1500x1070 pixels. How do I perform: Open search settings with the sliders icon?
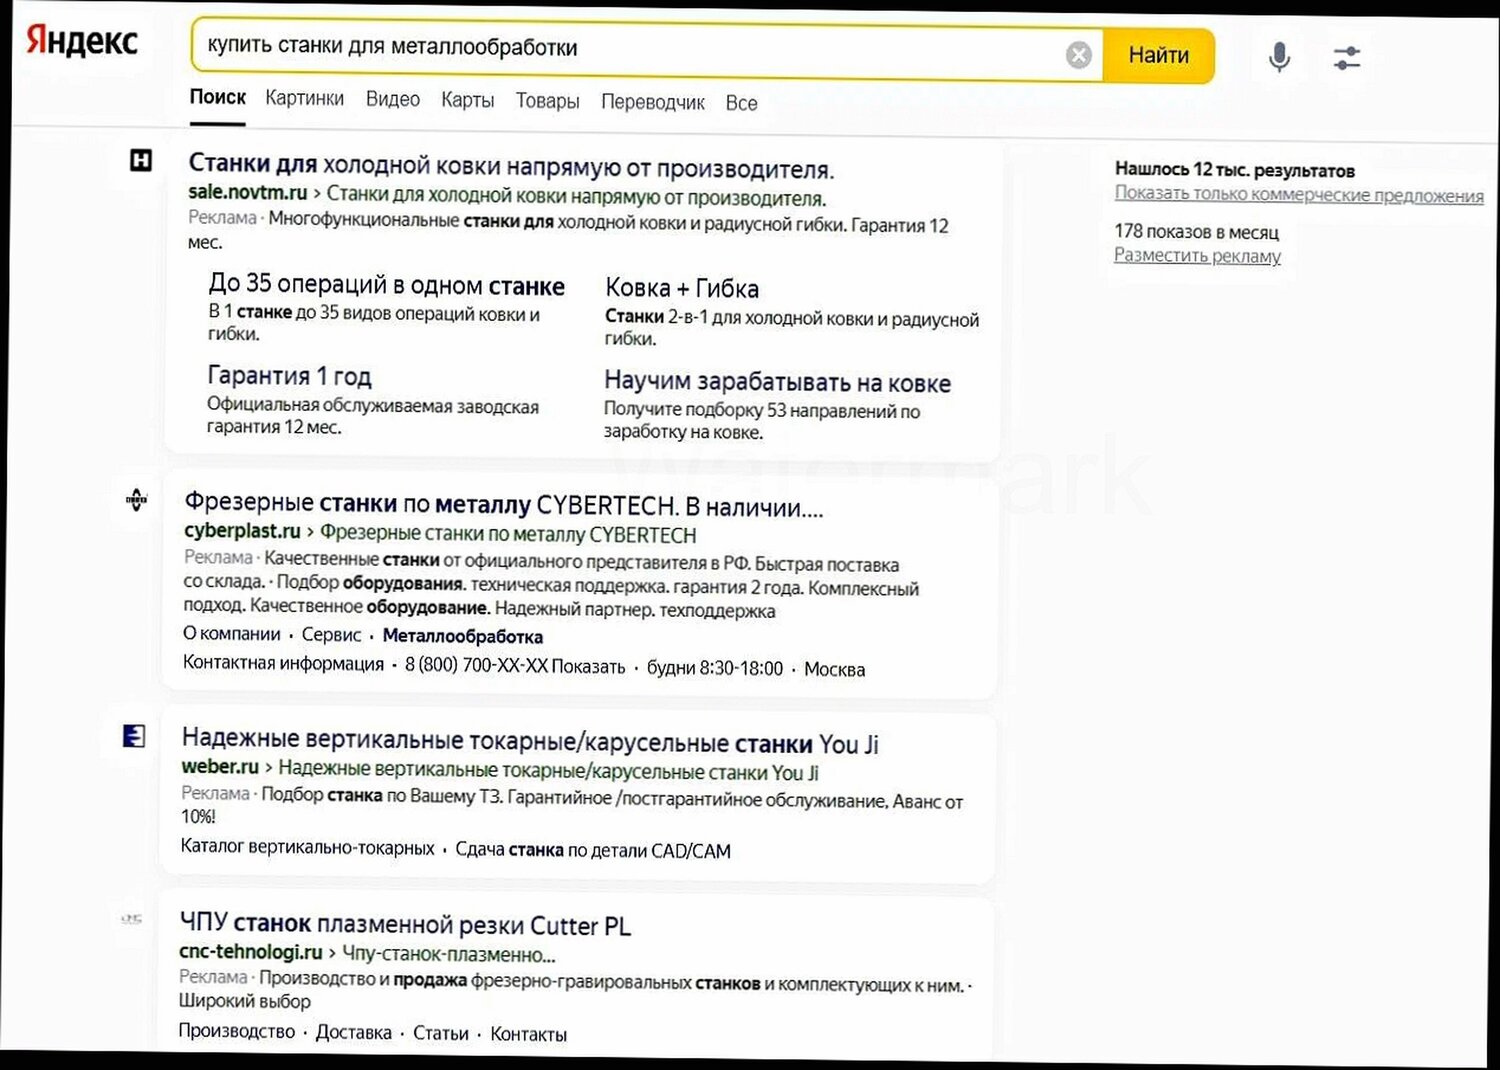tap(1347, 57)
